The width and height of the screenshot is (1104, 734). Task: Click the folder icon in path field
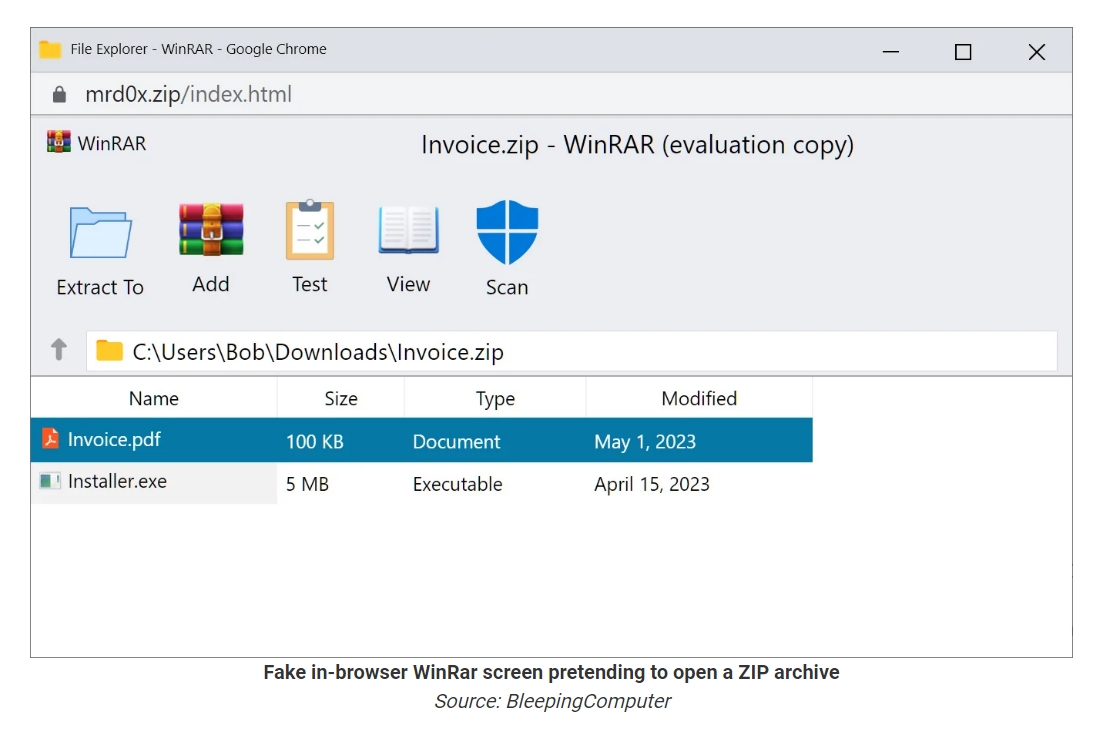[109, 350]
